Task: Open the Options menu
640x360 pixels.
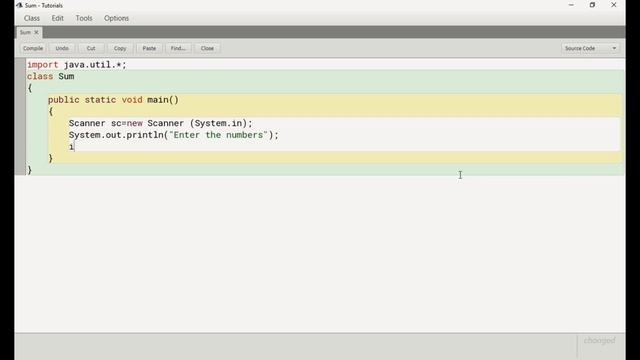Action: coord(116,18)
